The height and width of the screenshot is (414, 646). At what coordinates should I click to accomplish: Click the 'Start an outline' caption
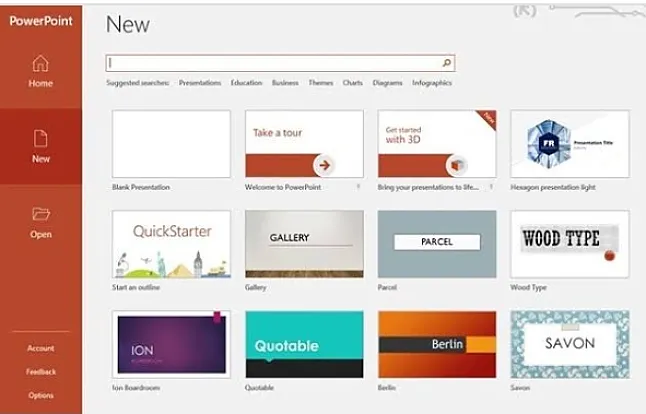coord(136,287)
